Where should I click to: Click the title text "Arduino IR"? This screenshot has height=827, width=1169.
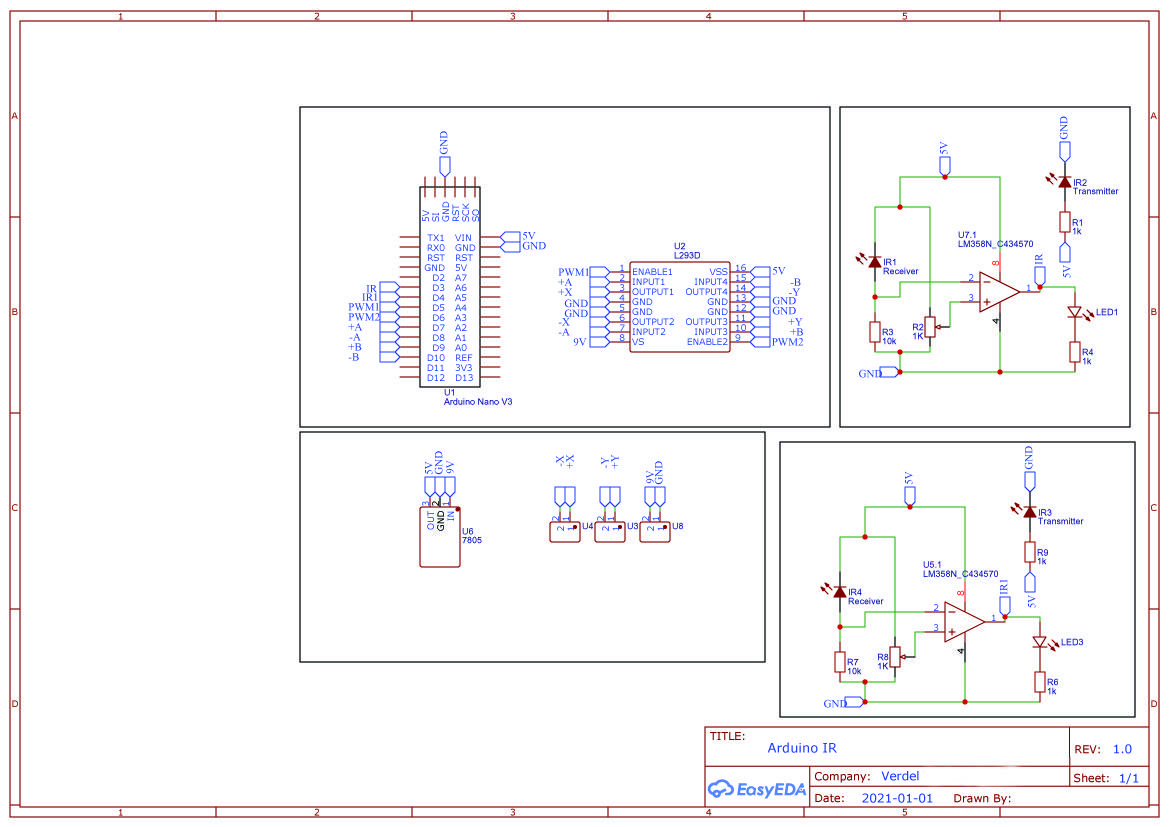click(x=802, y=748)
